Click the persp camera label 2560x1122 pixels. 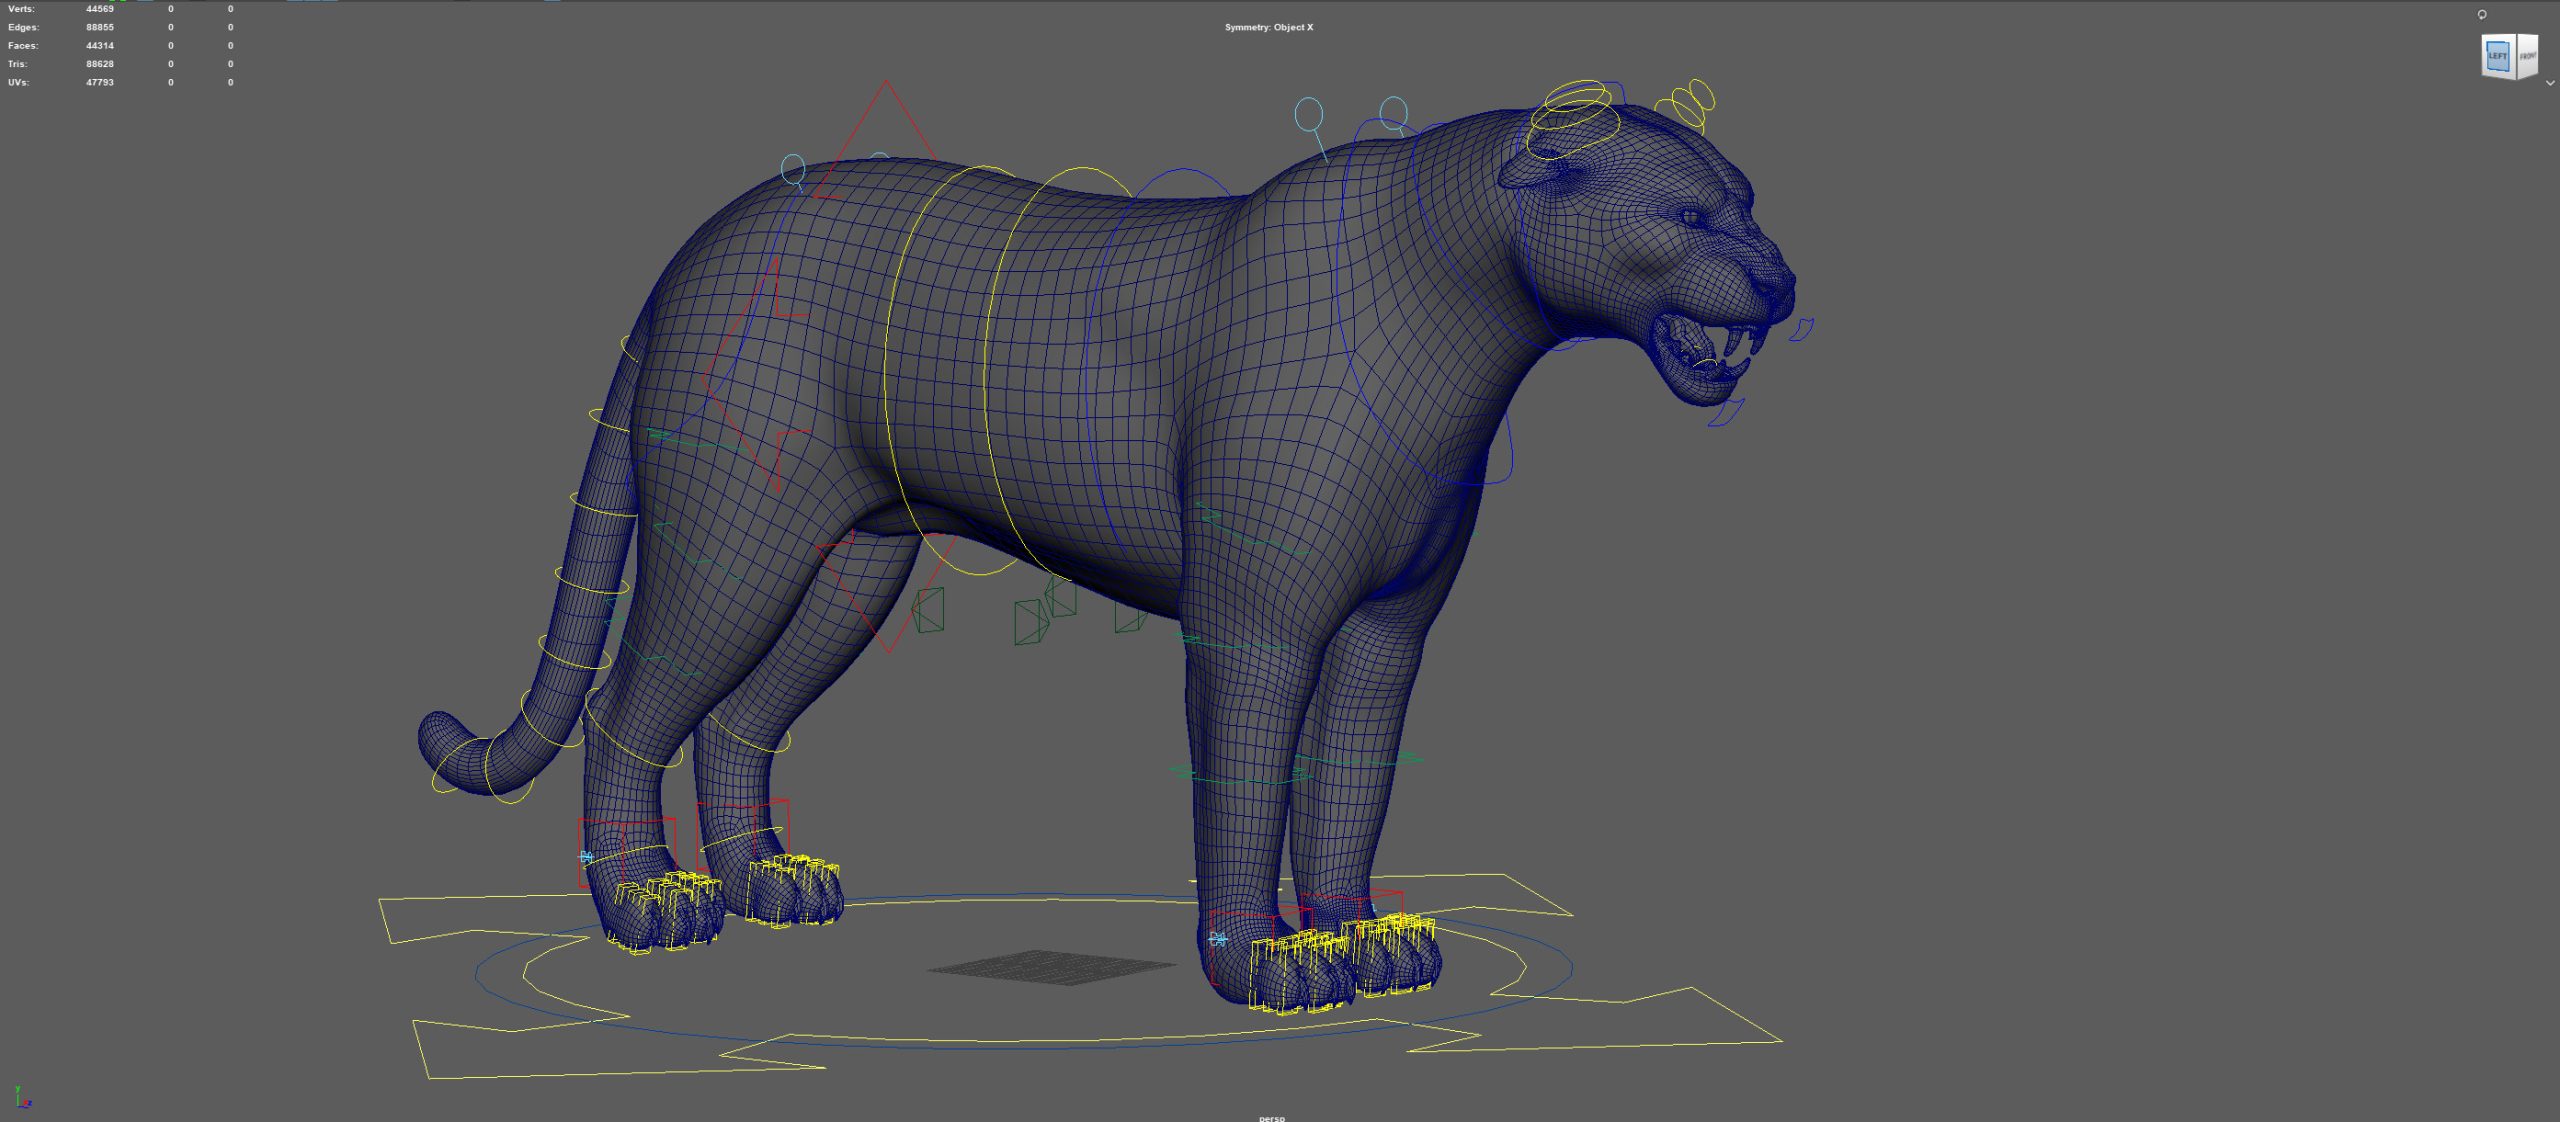pyautogui.click(x=1271, y=1117)
